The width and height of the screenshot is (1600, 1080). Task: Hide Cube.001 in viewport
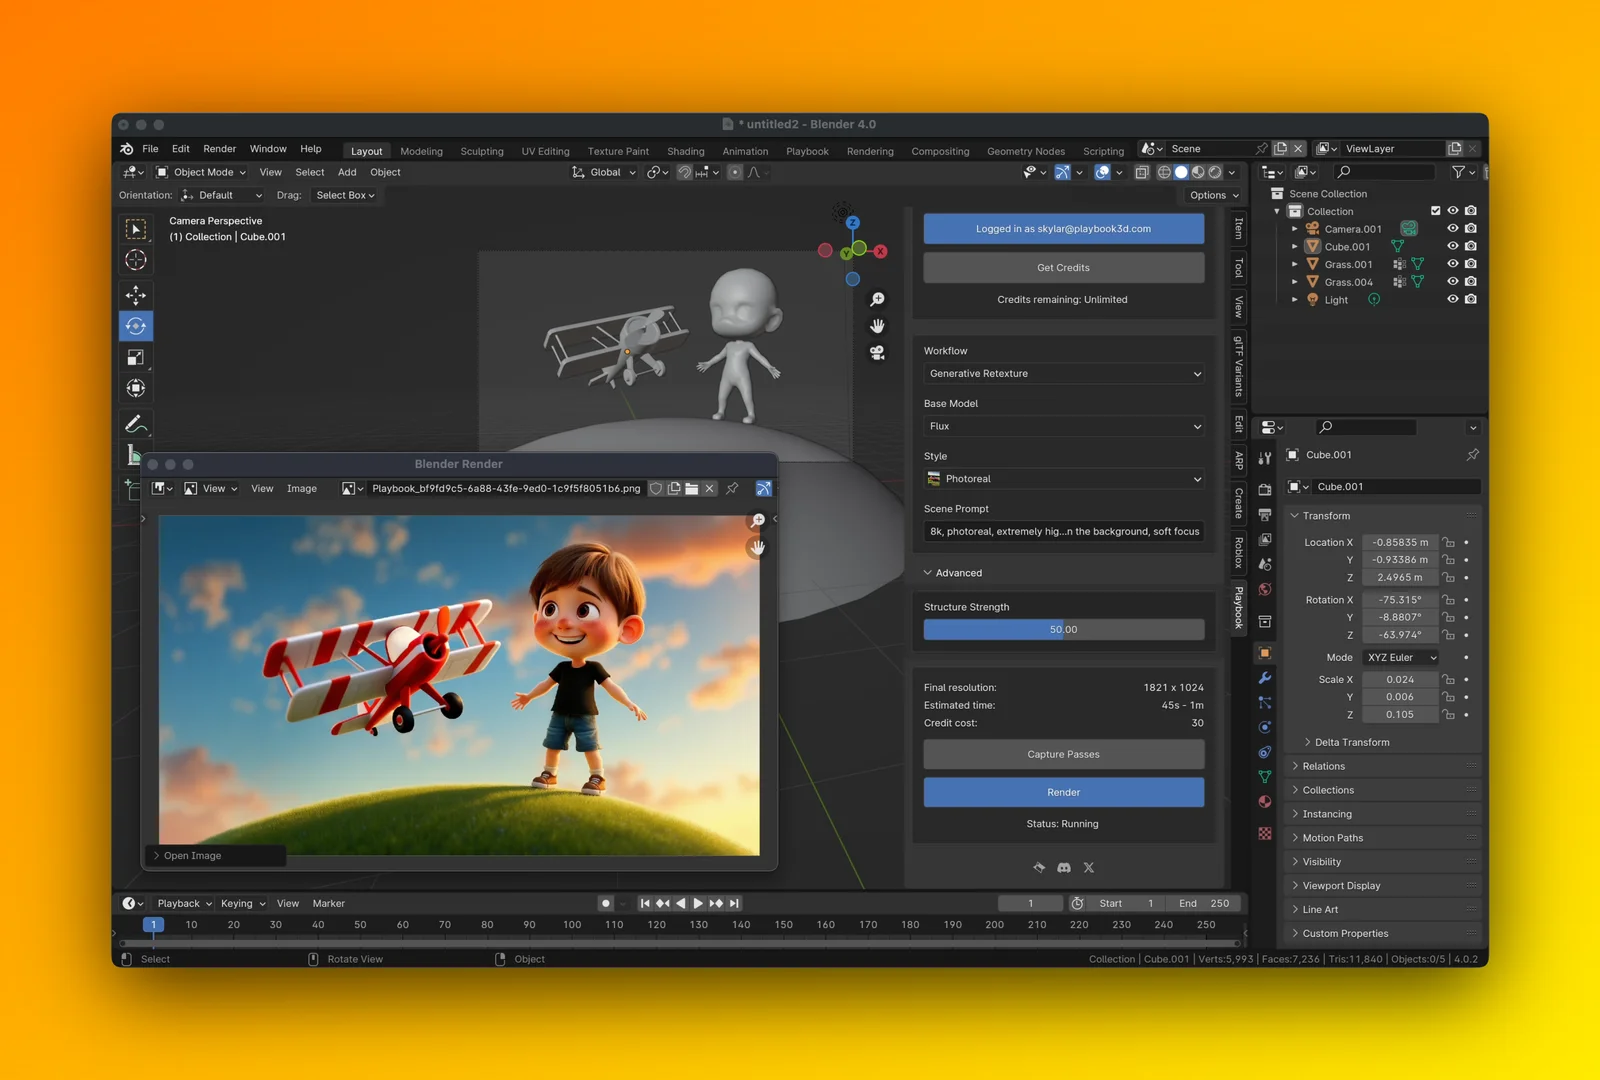click(x=1452, y=246)
